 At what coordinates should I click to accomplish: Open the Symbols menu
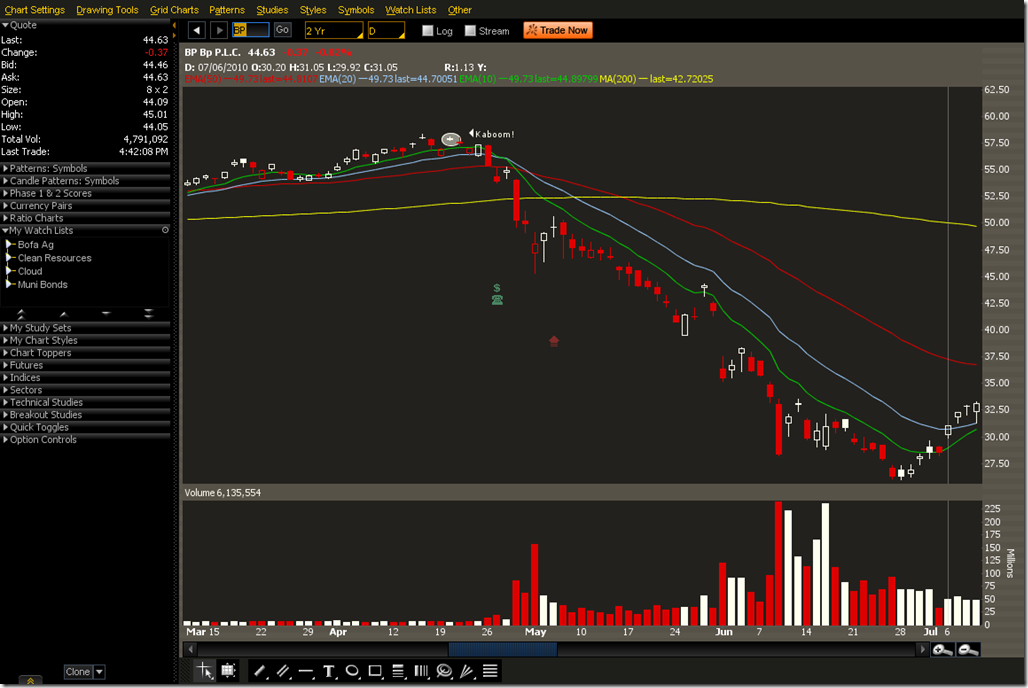[356, 10]
